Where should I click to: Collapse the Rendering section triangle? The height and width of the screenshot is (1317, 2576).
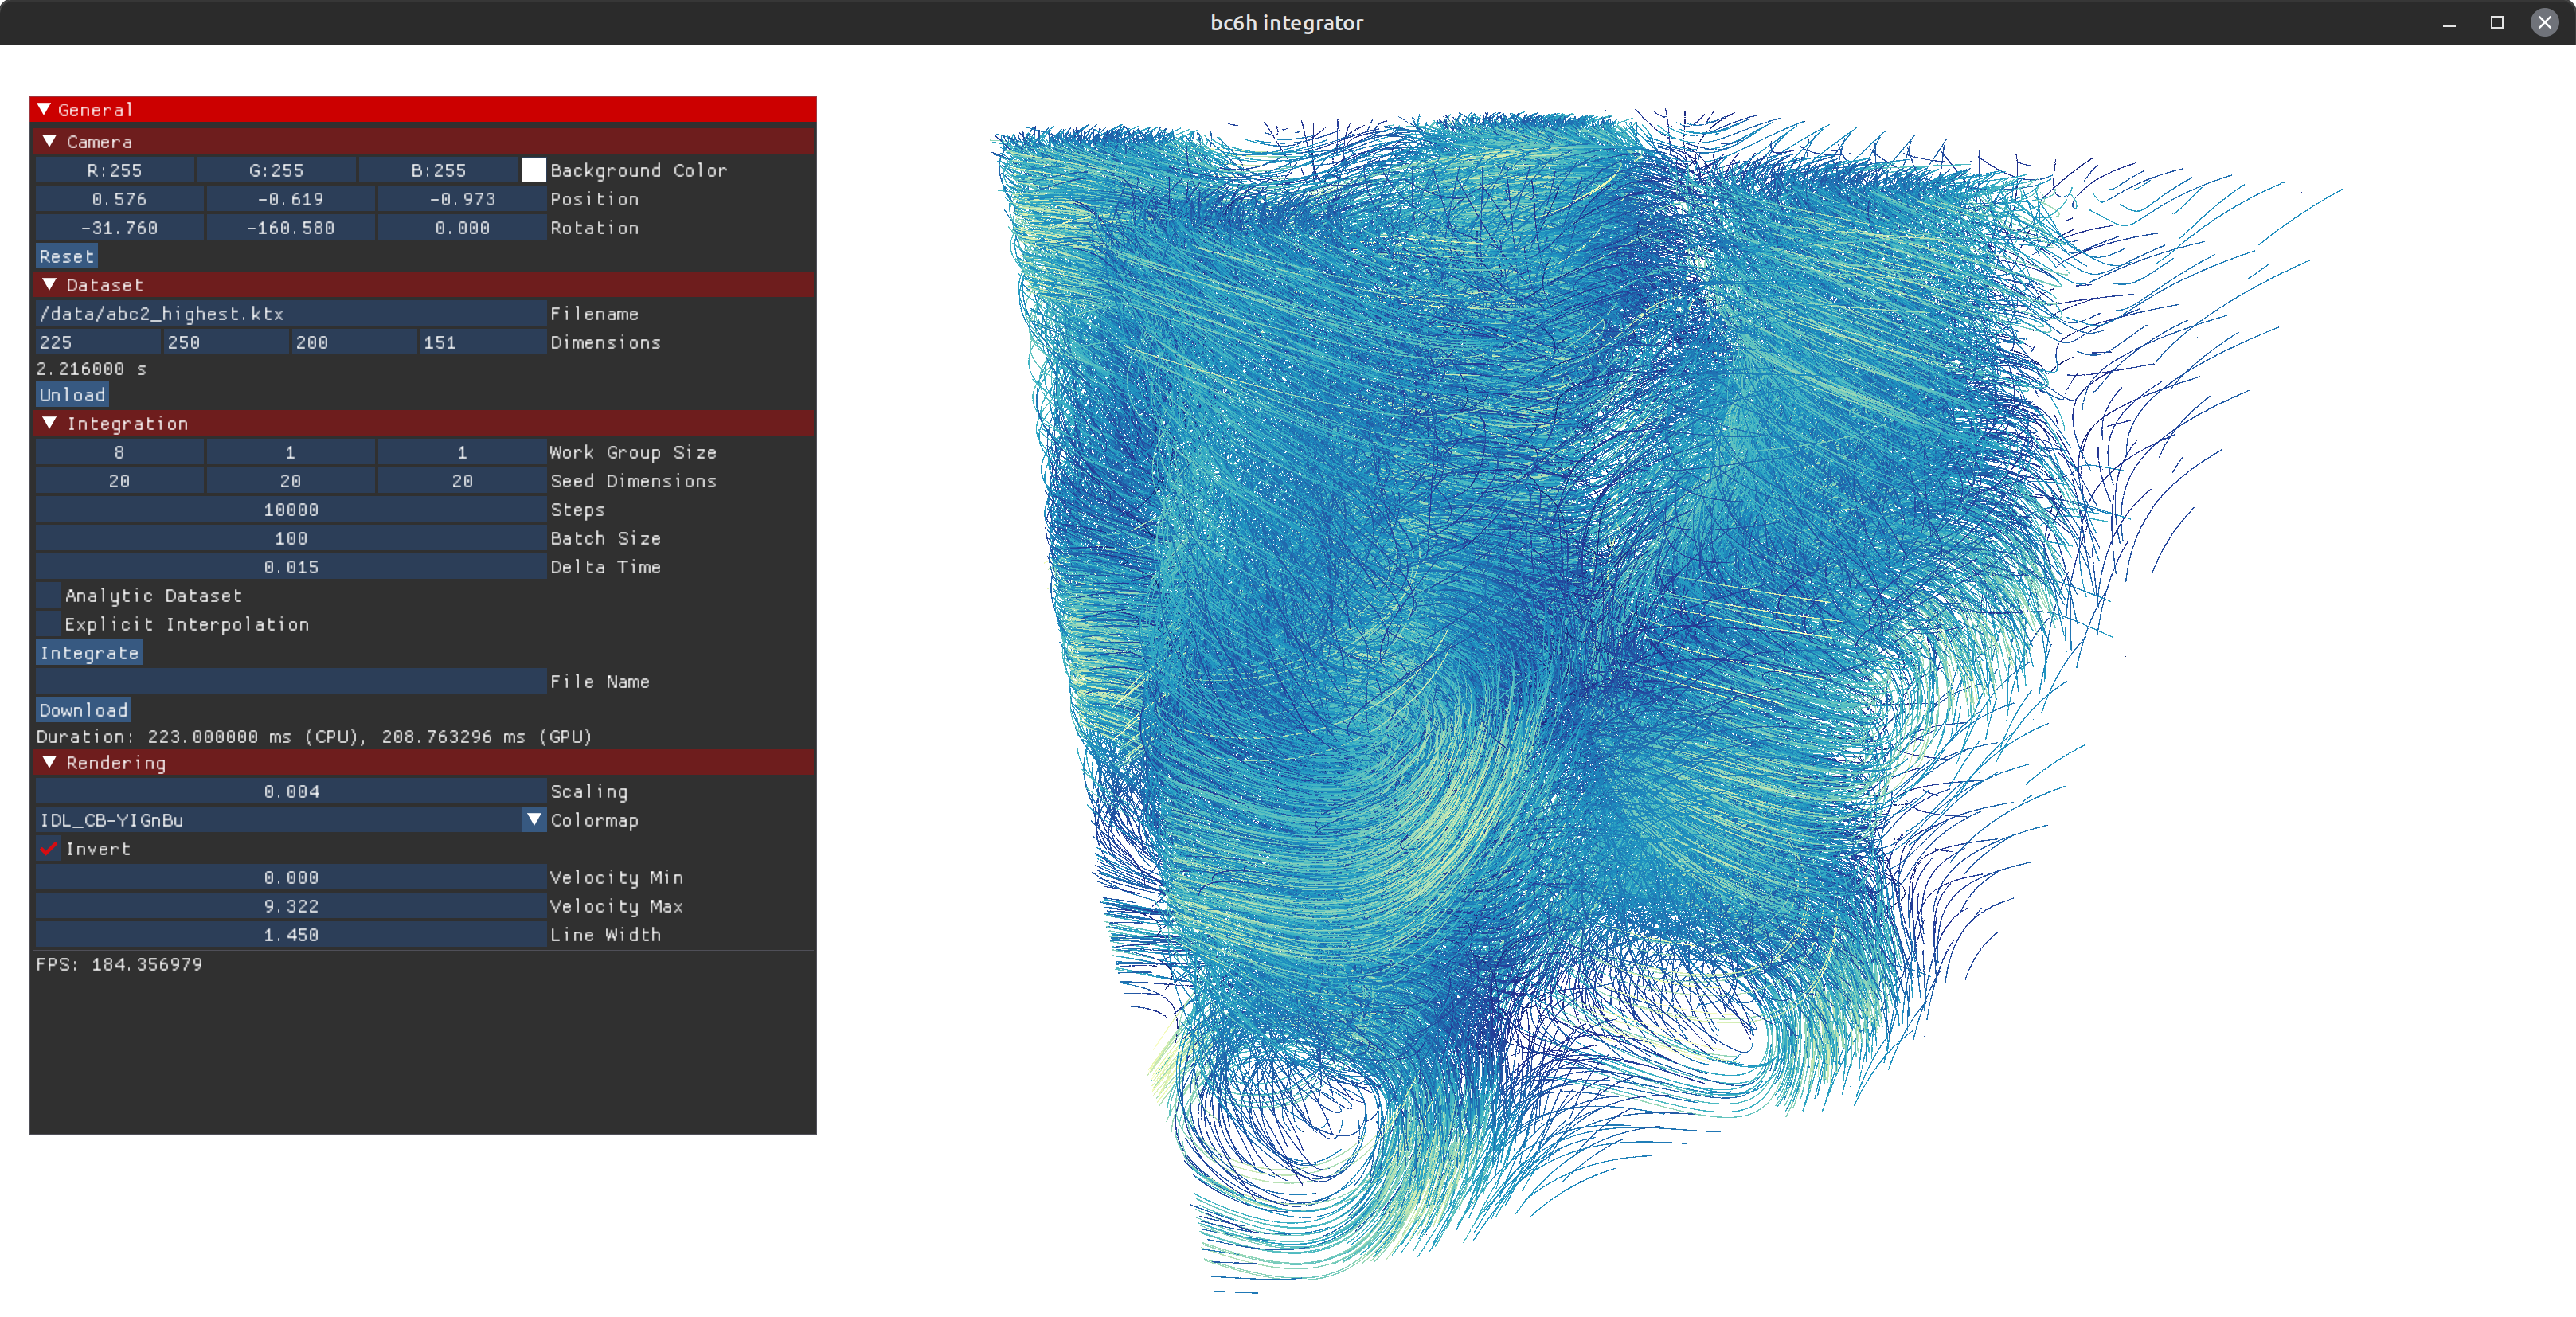[x=49, y=762]
